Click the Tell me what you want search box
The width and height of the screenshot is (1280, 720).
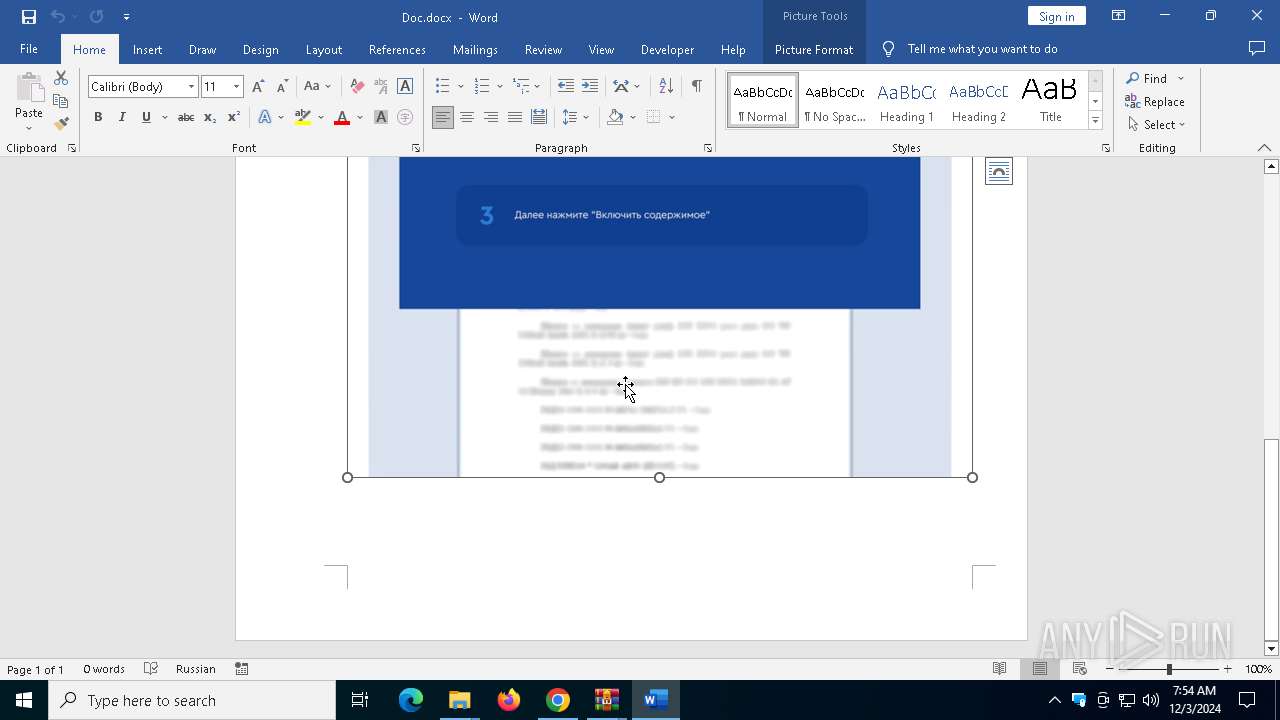coord(982,49)
